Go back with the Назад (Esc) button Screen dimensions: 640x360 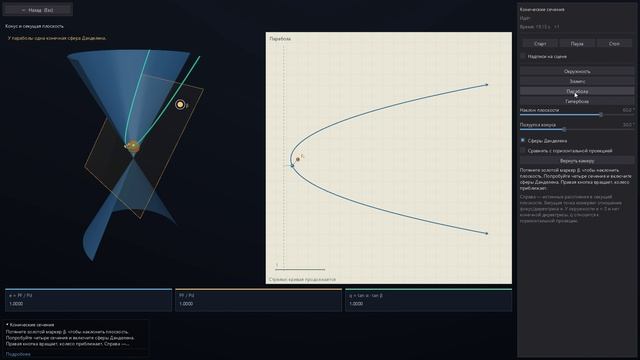[x=38, y=10]
